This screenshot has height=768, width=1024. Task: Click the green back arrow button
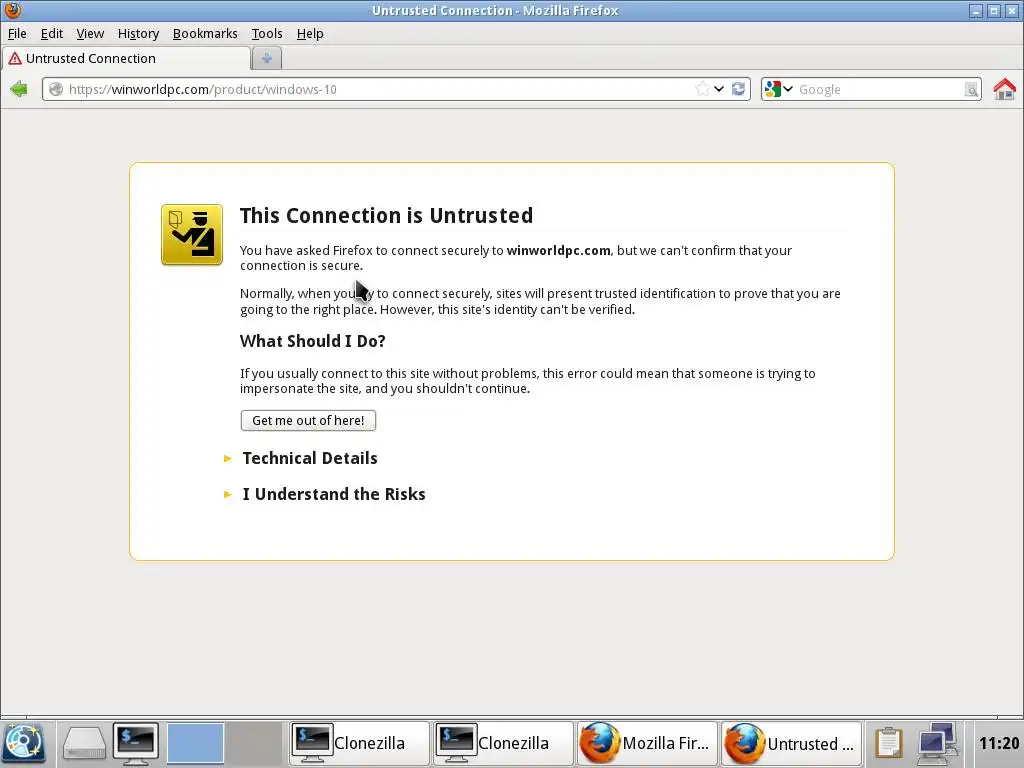[19, 89]
